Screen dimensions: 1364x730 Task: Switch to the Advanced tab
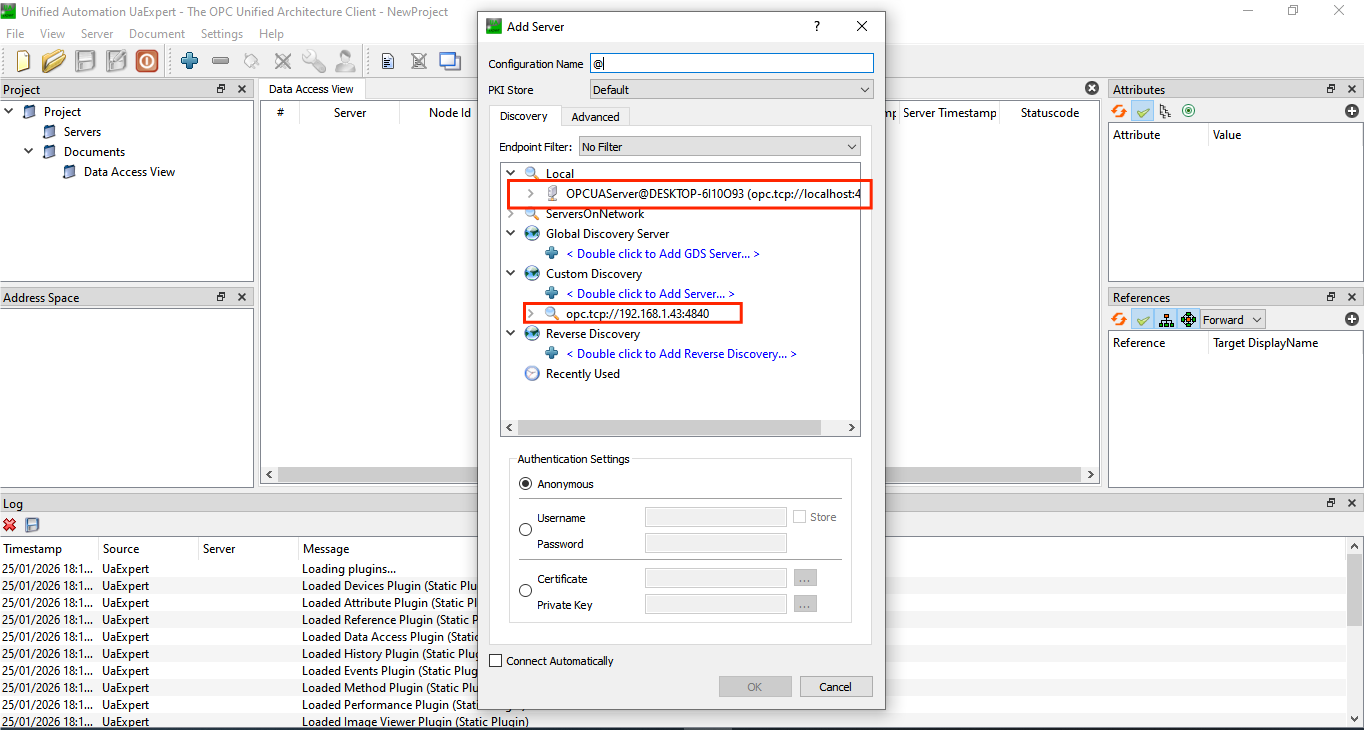[595, 117]
